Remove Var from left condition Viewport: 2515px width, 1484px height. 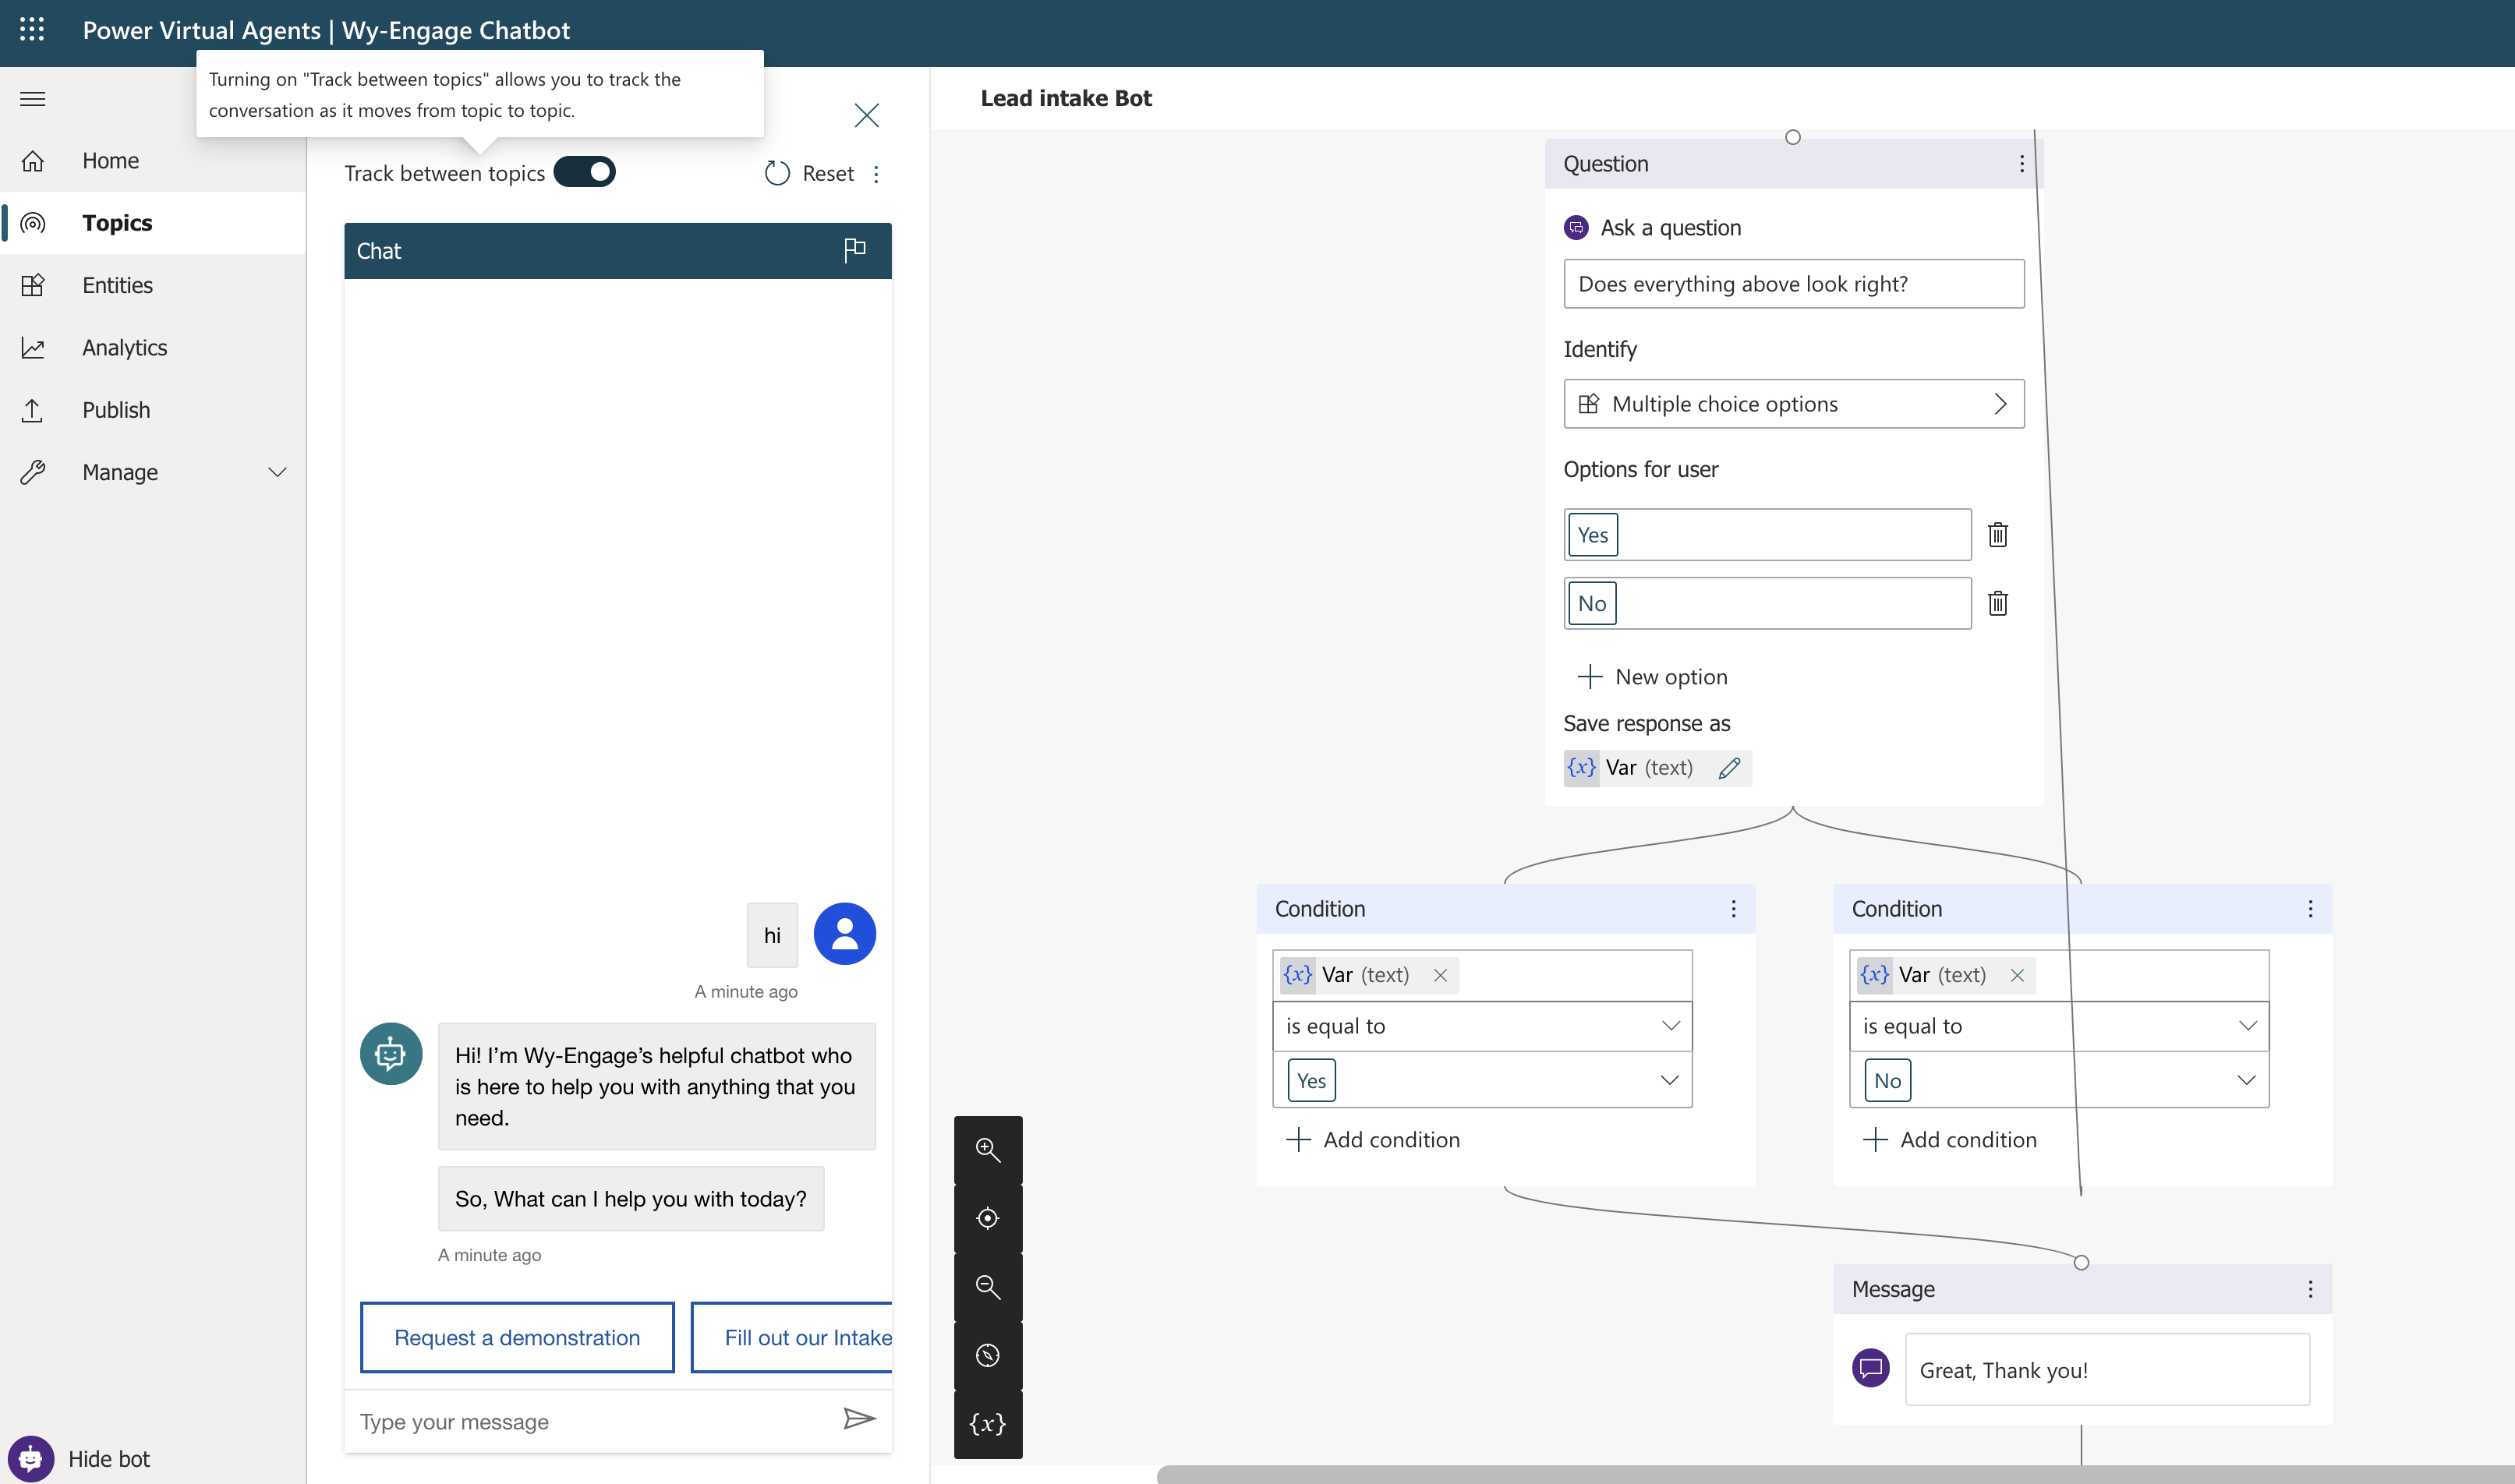tap(1440, 975)
